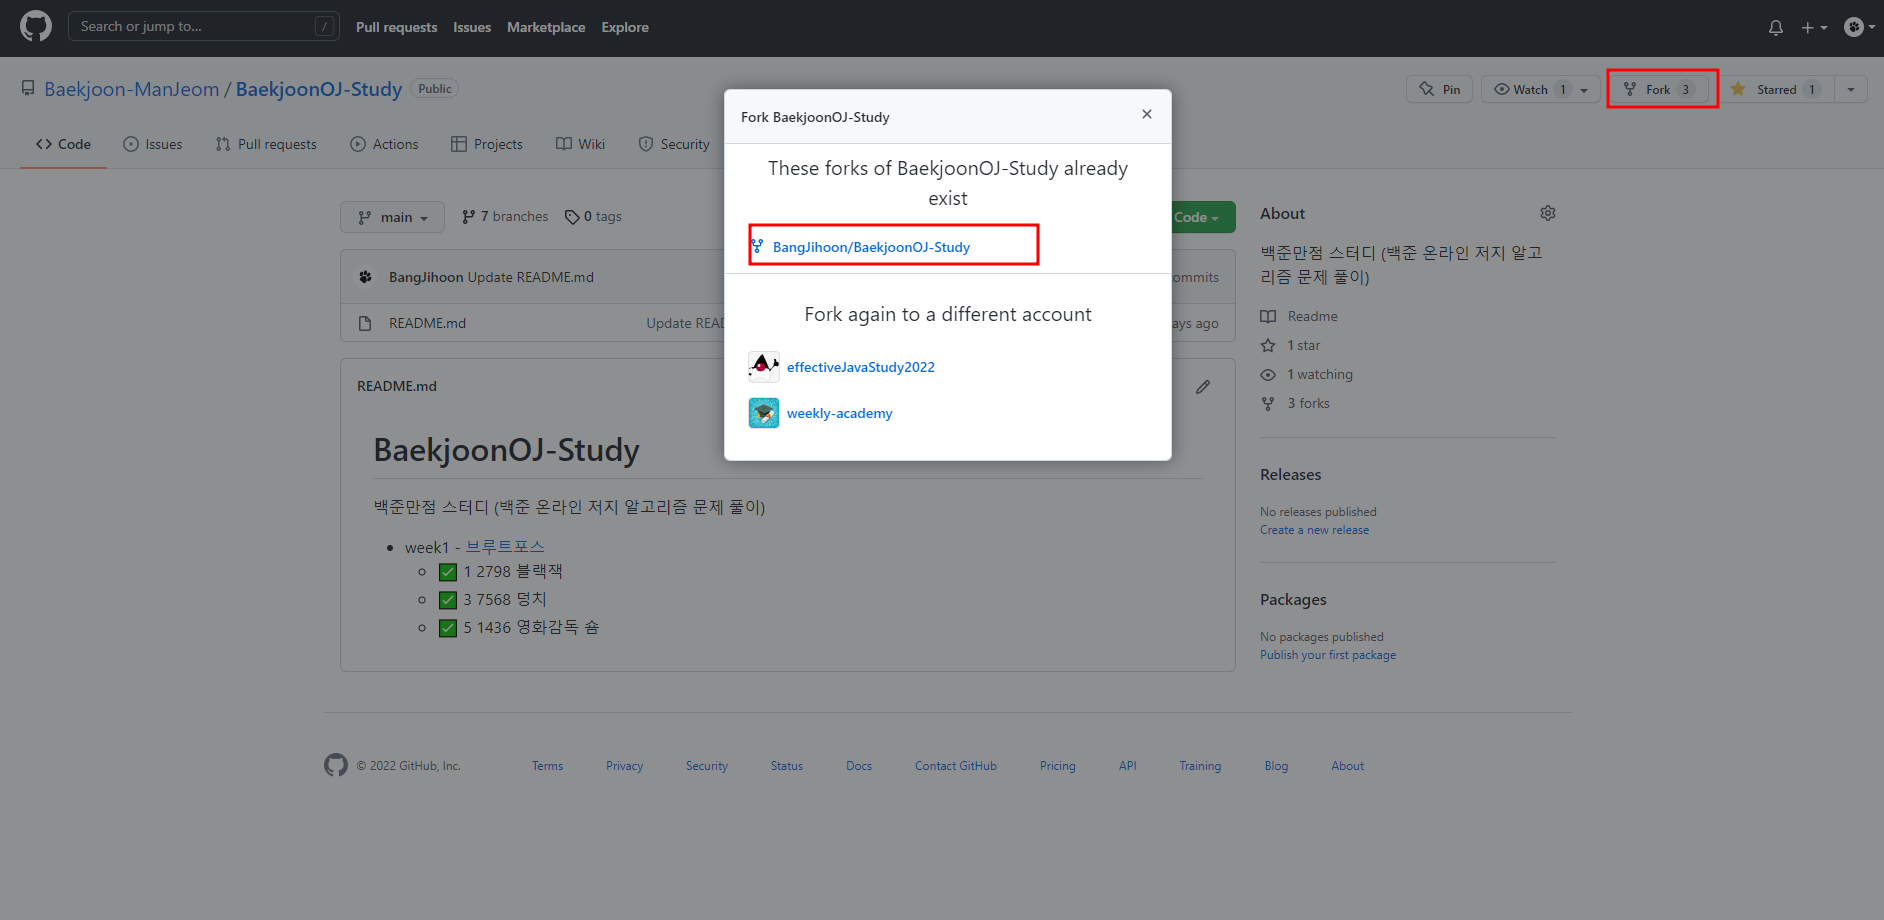Open API in the footer
Viewport: 1884px width, 920px height.
[1128, 766]
